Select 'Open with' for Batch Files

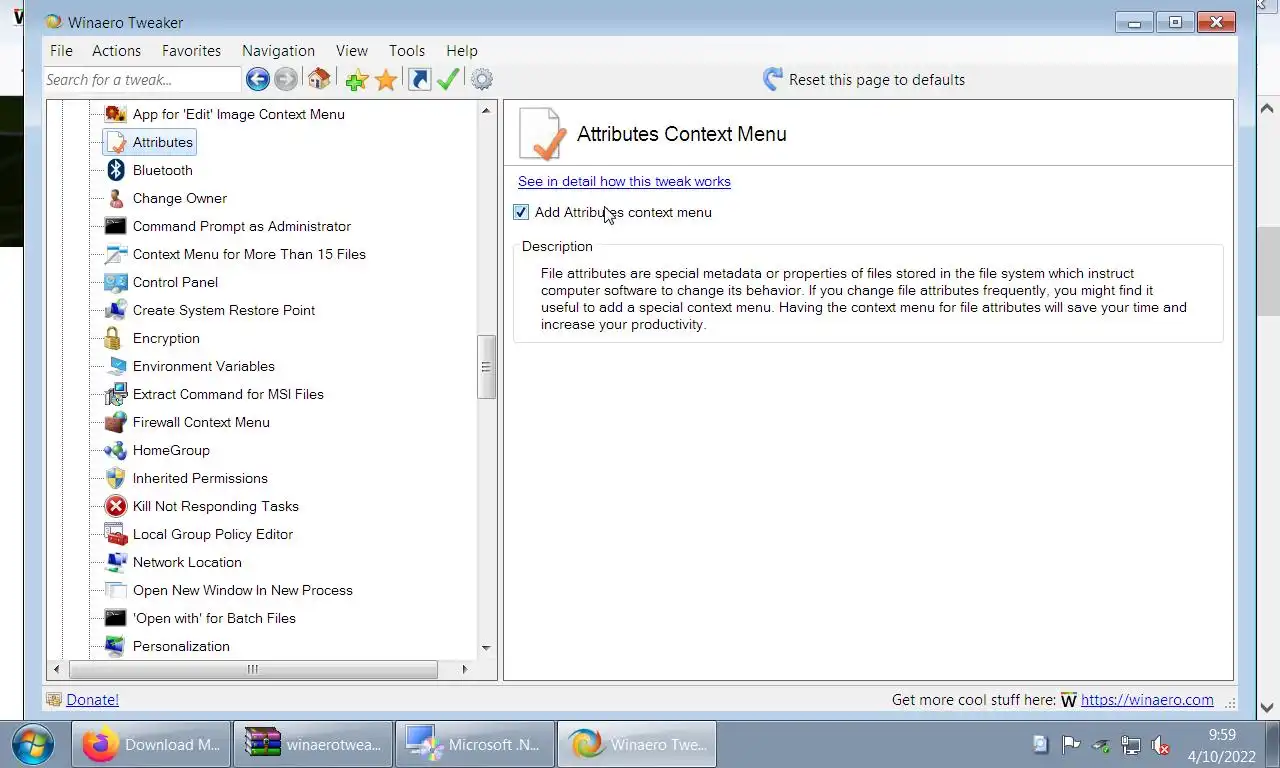(x=214, y=618)
